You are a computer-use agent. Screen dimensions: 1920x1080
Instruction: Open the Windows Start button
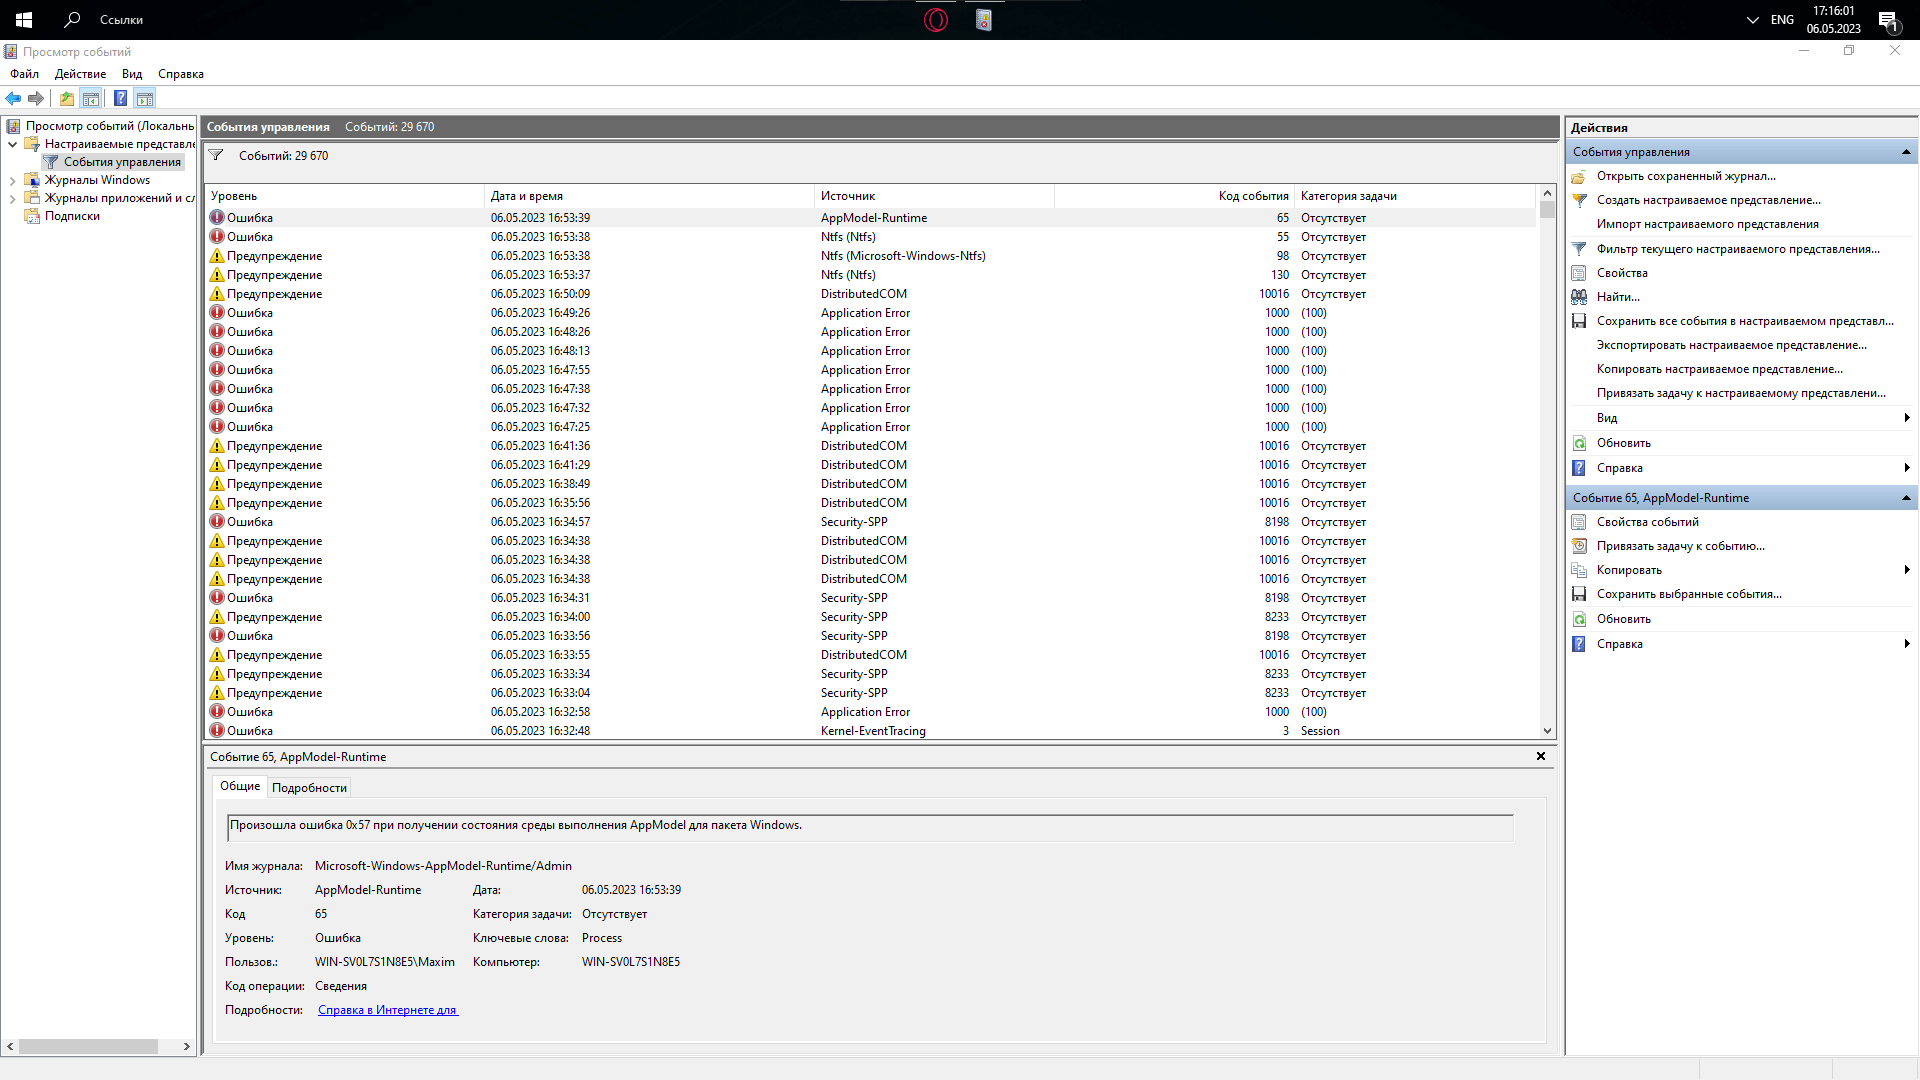coord(24,19)
